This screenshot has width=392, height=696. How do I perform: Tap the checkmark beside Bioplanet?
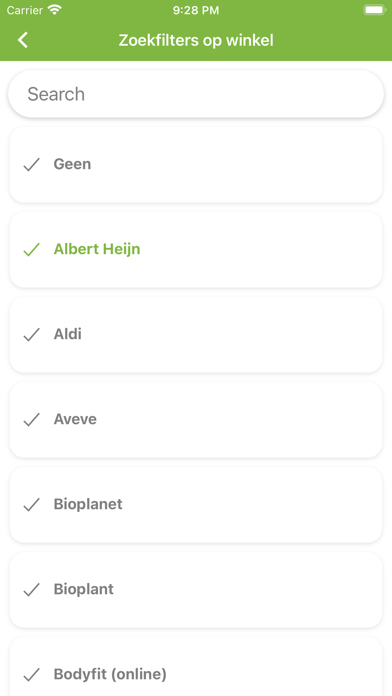[32, 505]
